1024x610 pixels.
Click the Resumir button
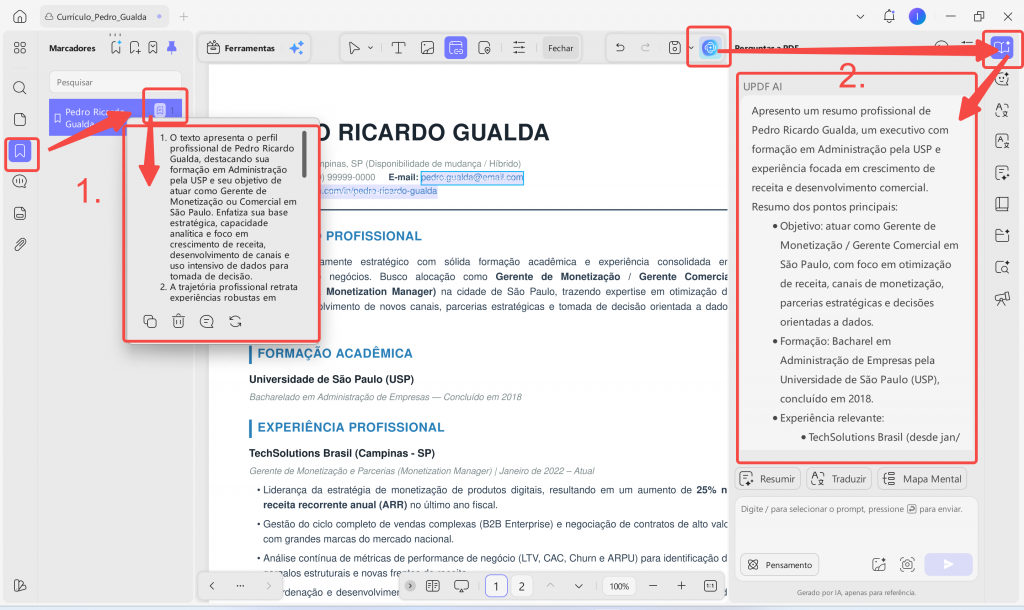(768, 479)
